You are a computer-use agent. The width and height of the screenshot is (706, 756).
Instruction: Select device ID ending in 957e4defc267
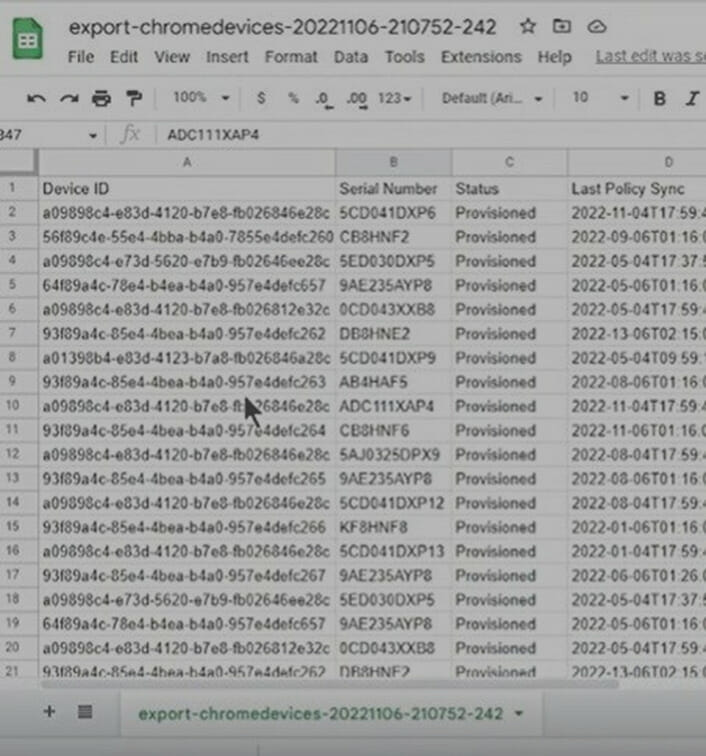[x=187, y=575]
